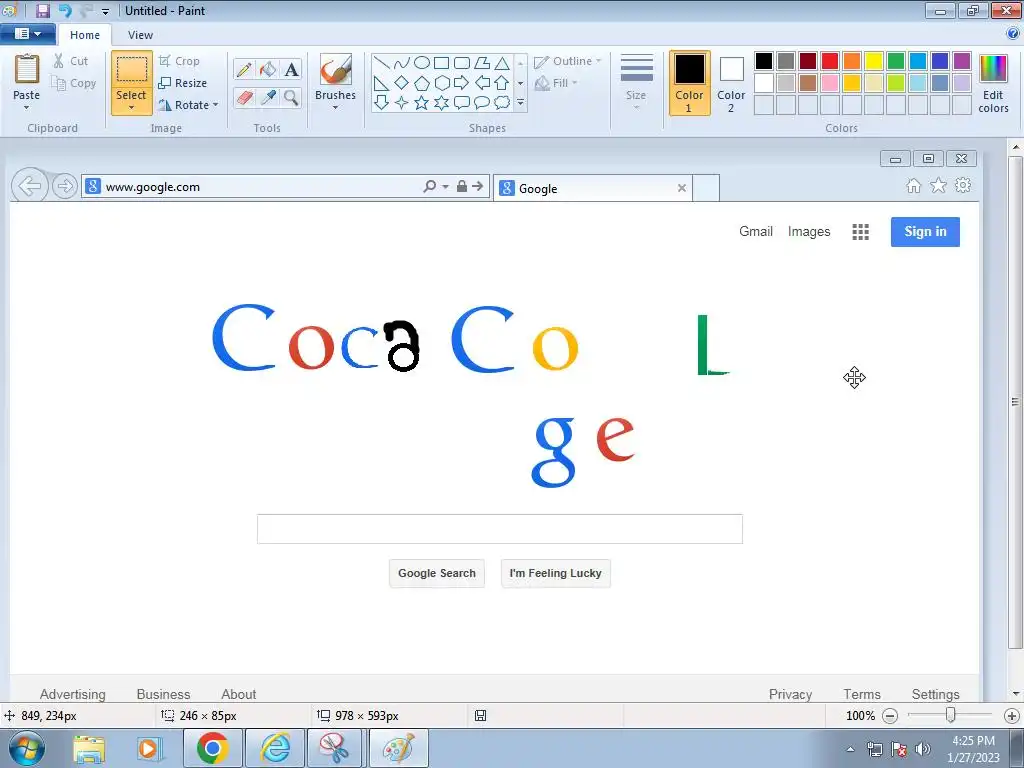The height and width of the screenshot is (768, 1024).
Task: Open Customize Quick Access Toolbar arrow
Action: click(x=105, y=11)
